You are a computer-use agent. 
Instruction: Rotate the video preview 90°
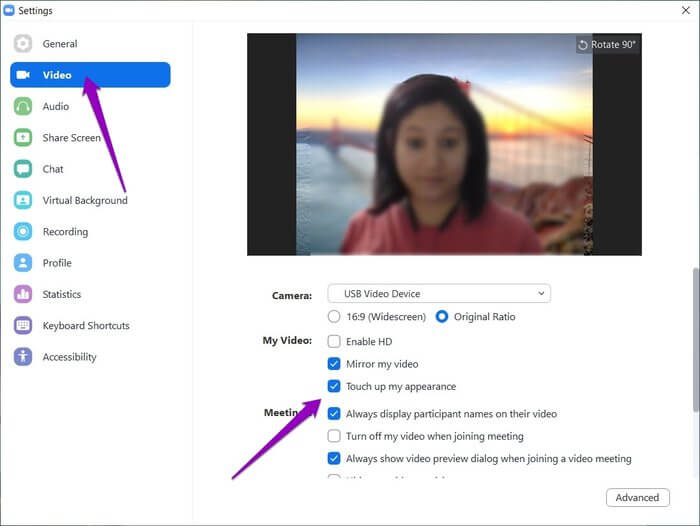click(607, 45)
